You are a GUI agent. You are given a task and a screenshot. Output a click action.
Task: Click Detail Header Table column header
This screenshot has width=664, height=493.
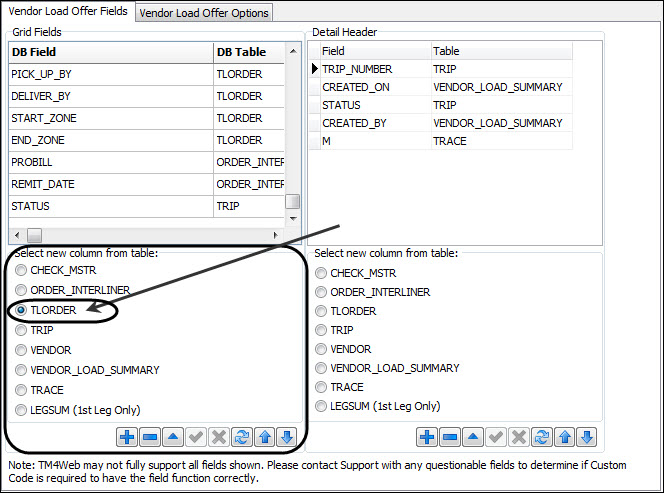pos(502,51)
